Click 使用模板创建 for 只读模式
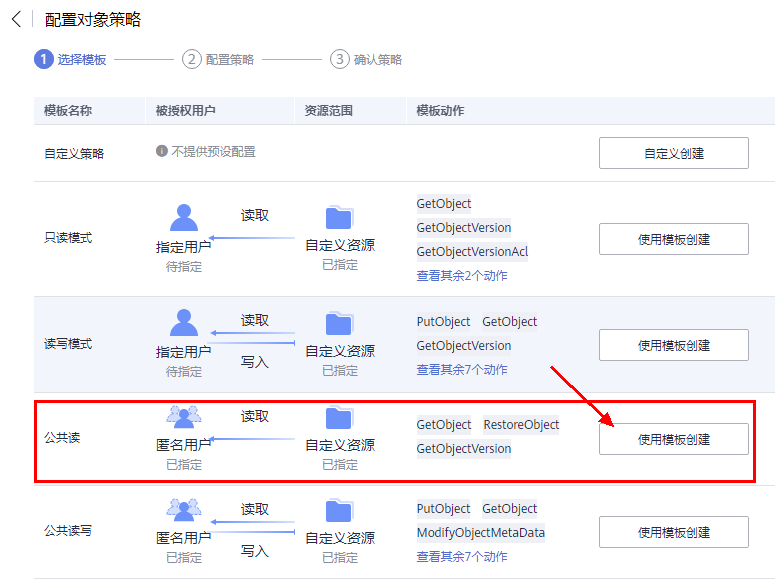Screen dimensions: 775x583 [x=673, y=239]
